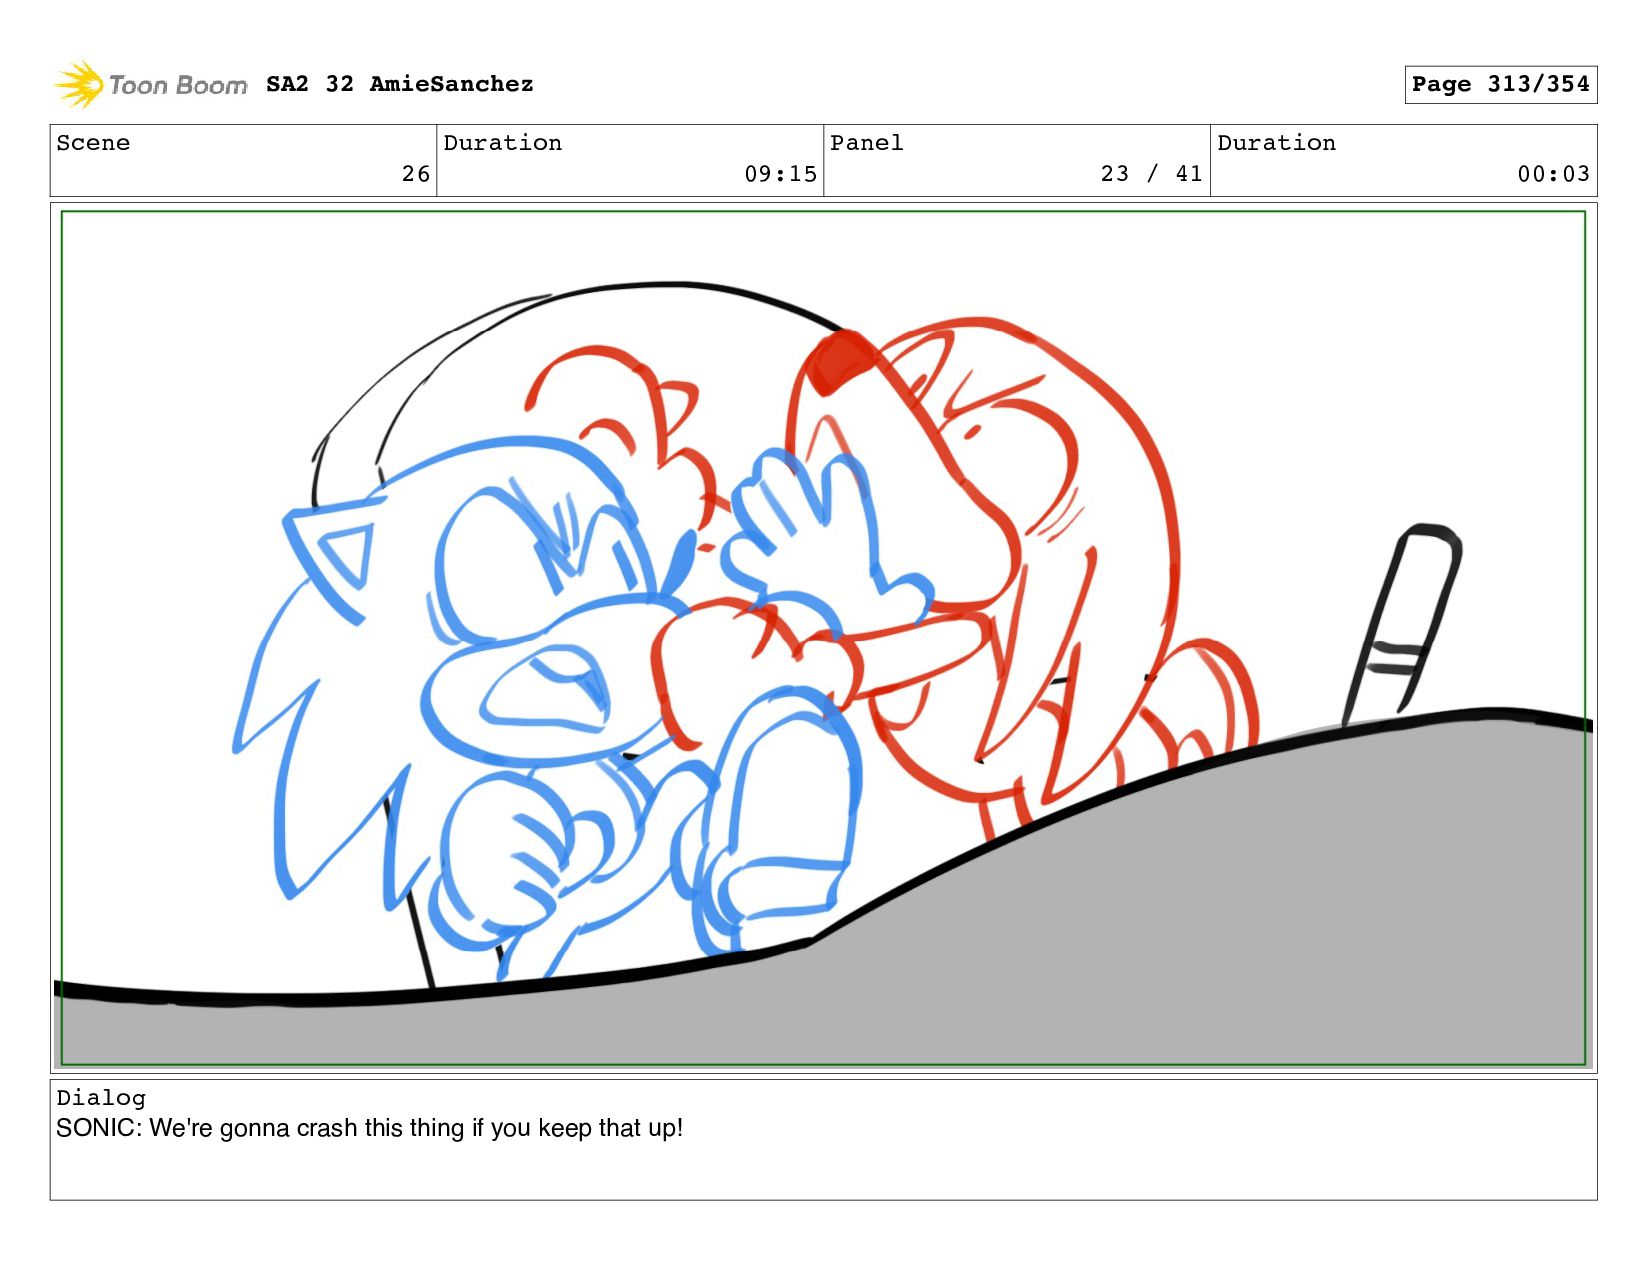Click the 'Page 313/354' page indicator

pos(1500,84)
